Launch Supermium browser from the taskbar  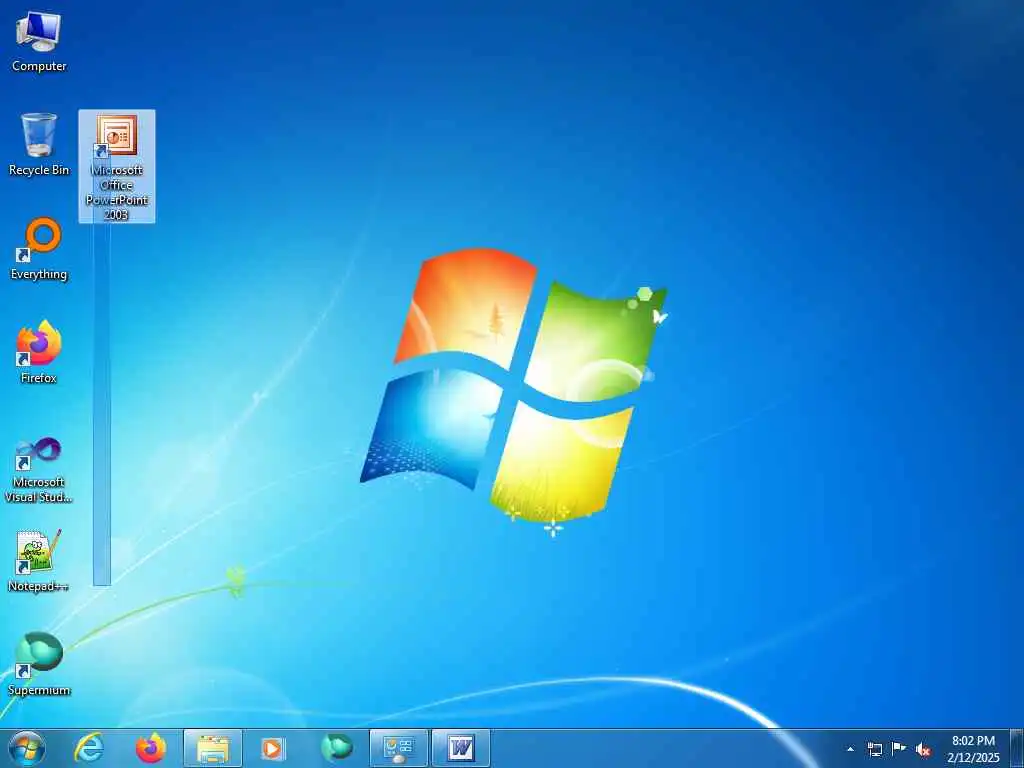[x=336, y=748]
